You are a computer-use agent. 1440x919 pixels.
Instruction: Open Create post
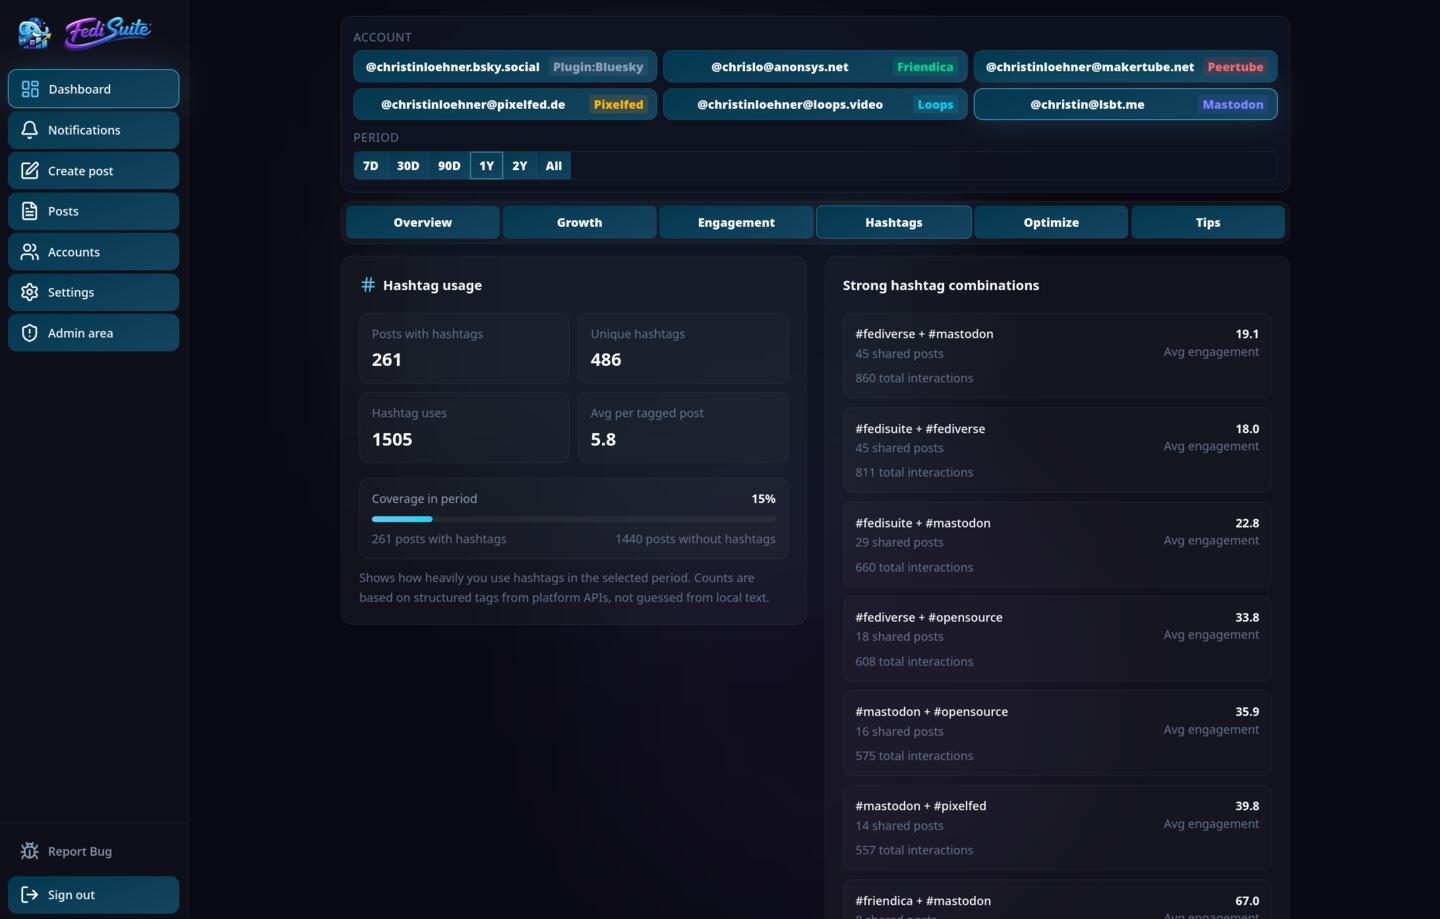coord(94,171)
